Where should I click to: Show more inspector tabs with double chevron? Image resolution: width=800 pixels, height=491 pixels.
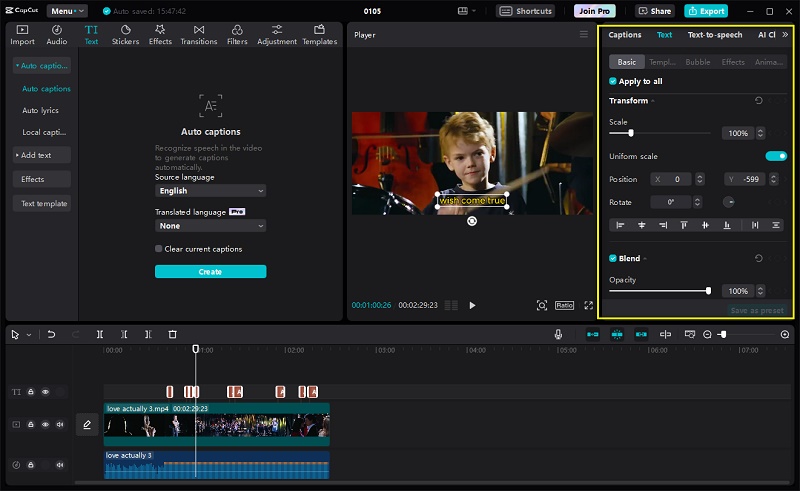(785, 35)
